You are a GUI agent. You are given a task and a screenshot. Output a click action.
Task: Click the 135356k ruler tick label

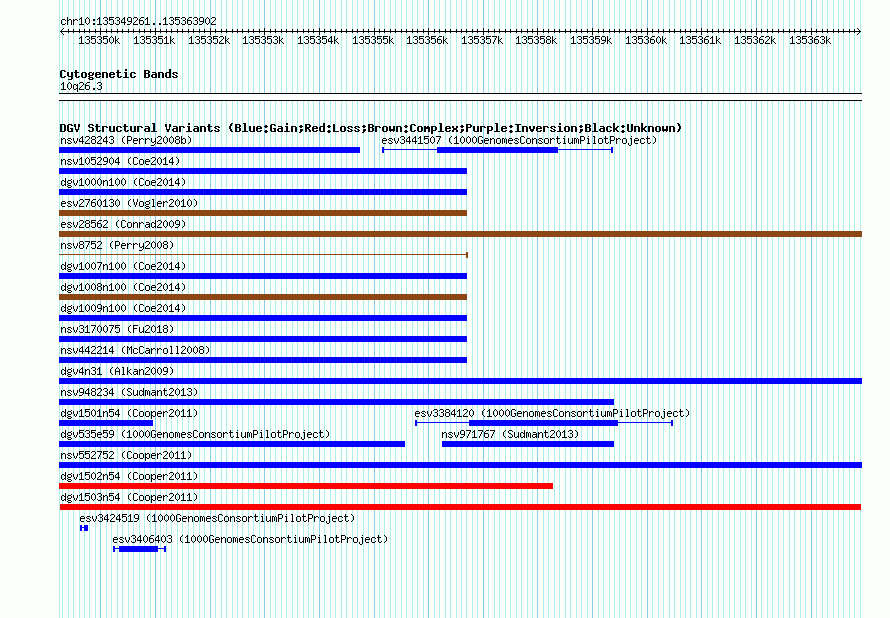[x=427, y=41]
